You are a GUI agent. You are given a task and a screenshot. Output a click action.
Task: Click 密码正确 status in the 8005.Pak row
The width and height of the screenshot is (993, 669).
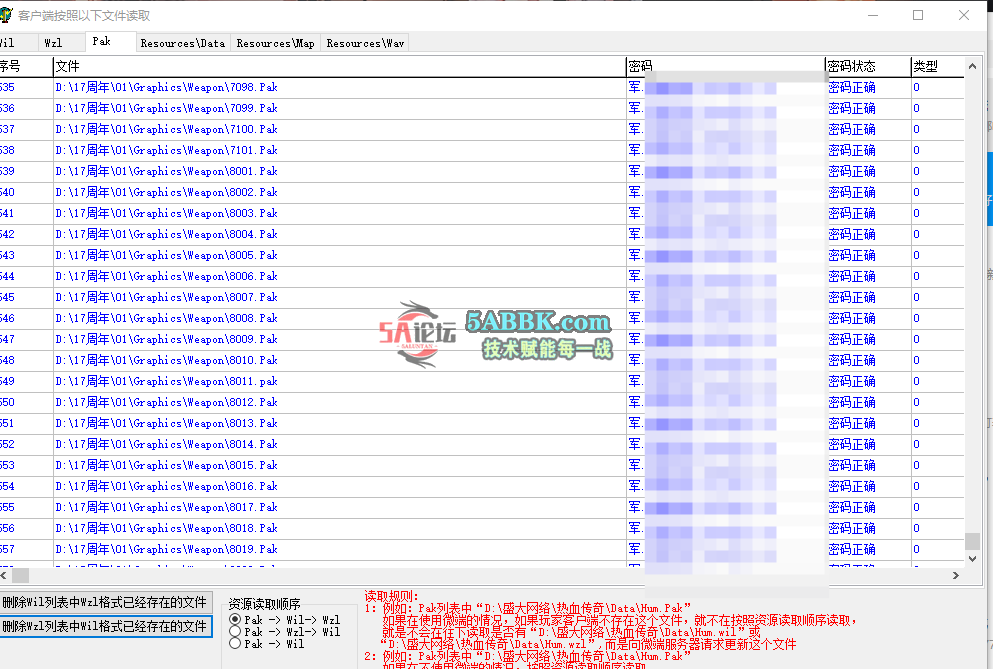(x=852, y=255)
